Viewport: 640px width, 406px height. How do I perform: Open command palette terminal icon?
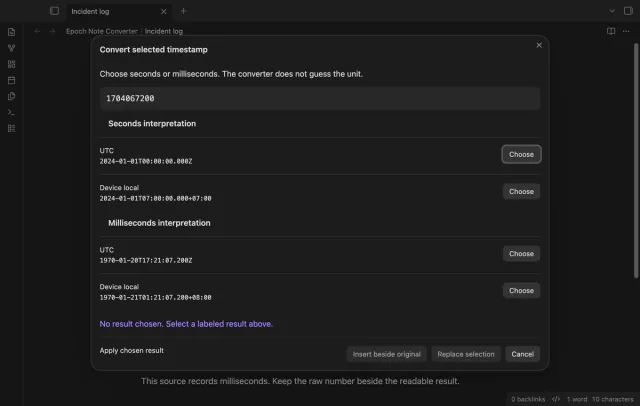11,112
